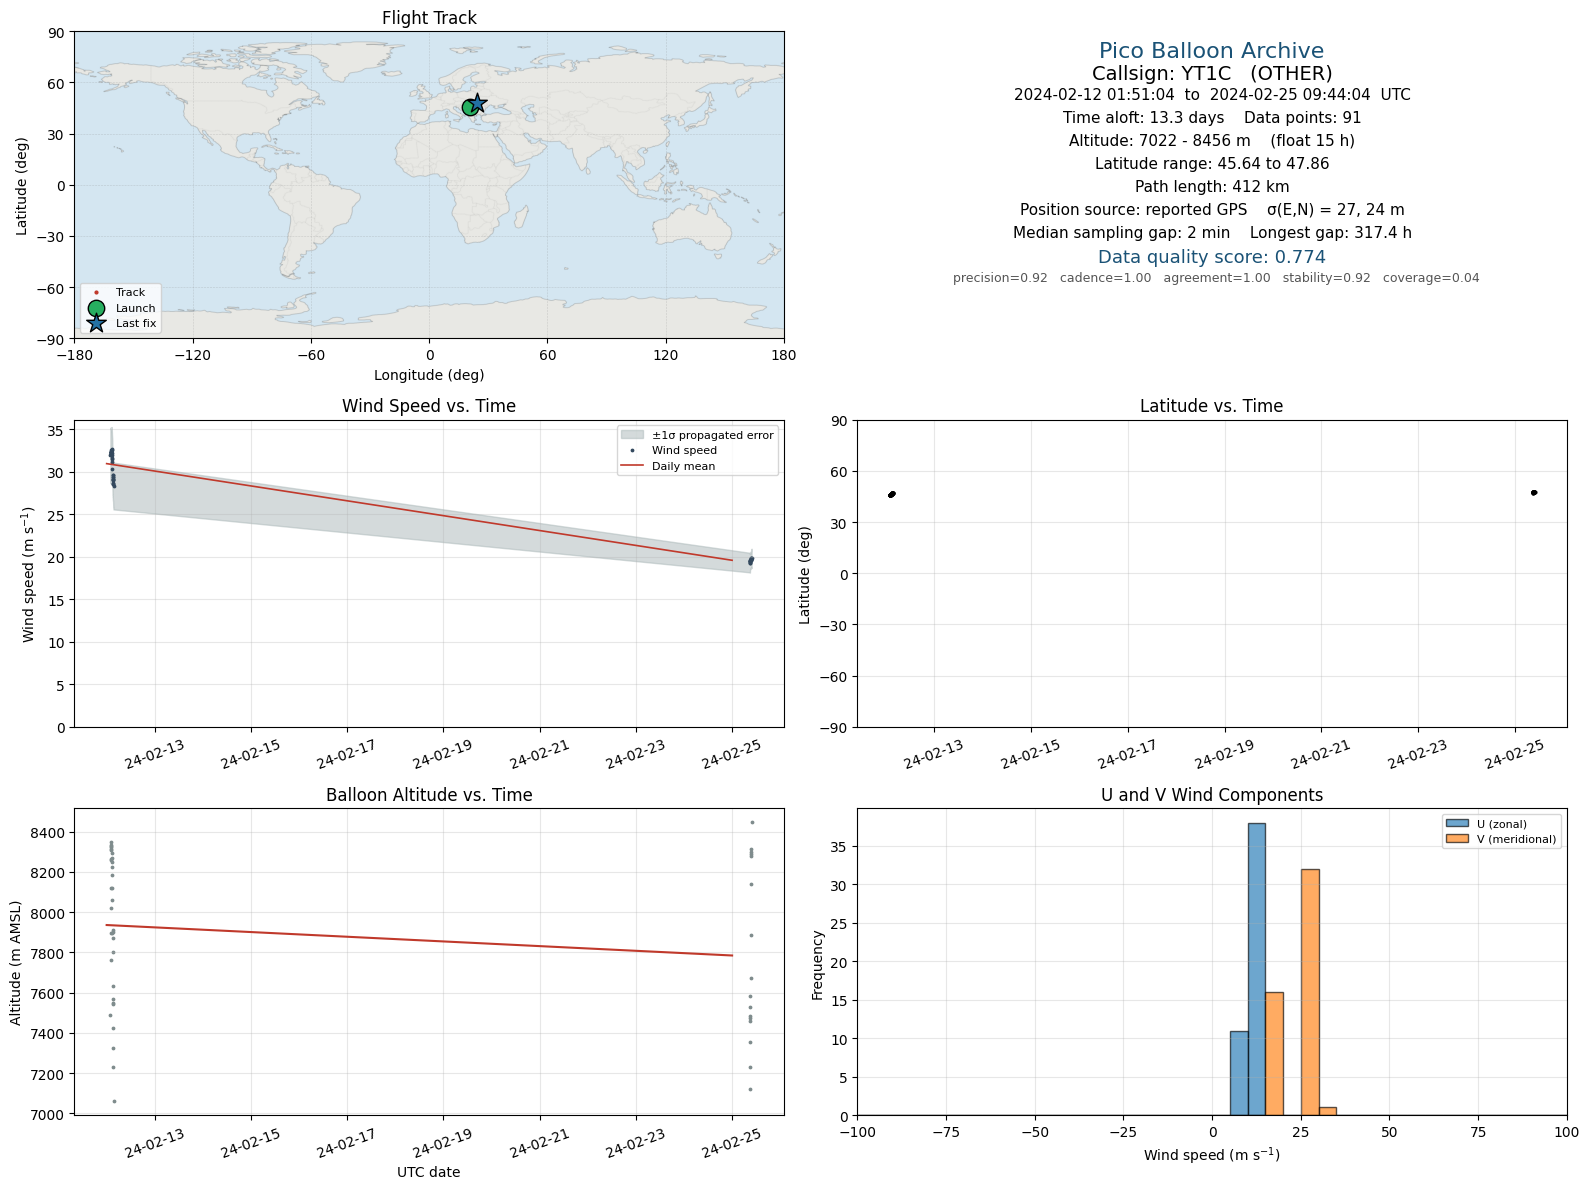The image size is (1590, 1189).
Task: Click the Flight Track map's "Latitude (deg)" label
Action: click(22, 186)
